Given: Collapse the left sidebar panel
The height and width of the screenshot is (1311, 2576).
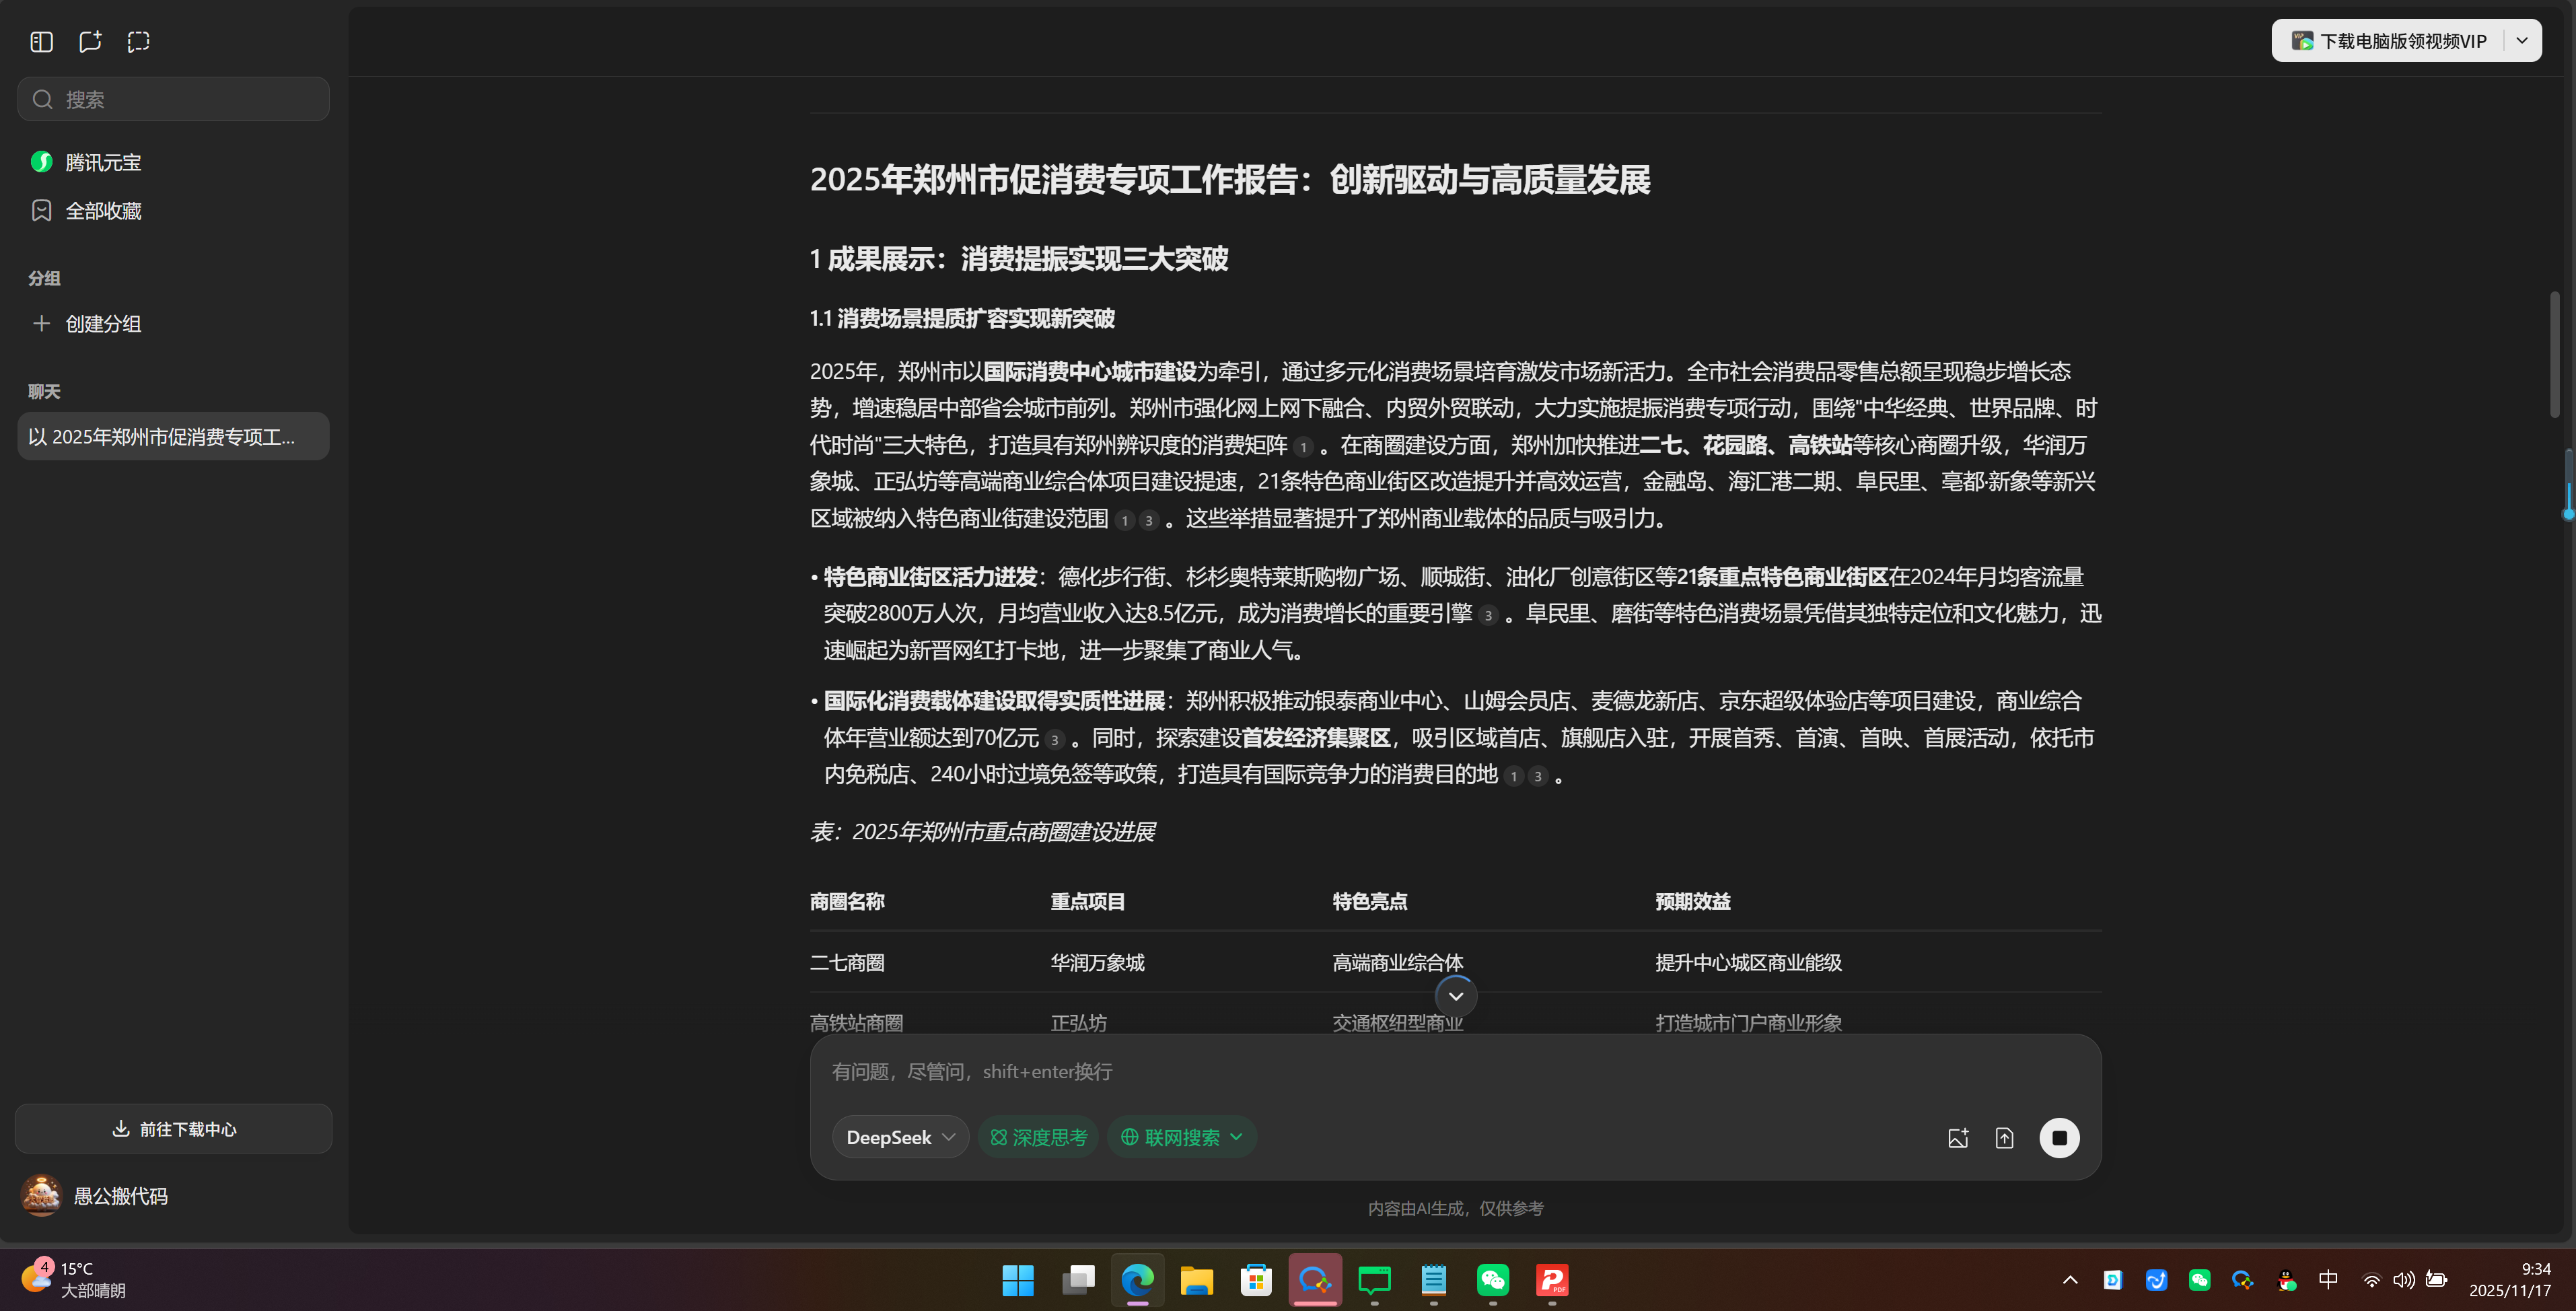Looking at the screenshot, I should coord(41,42).
